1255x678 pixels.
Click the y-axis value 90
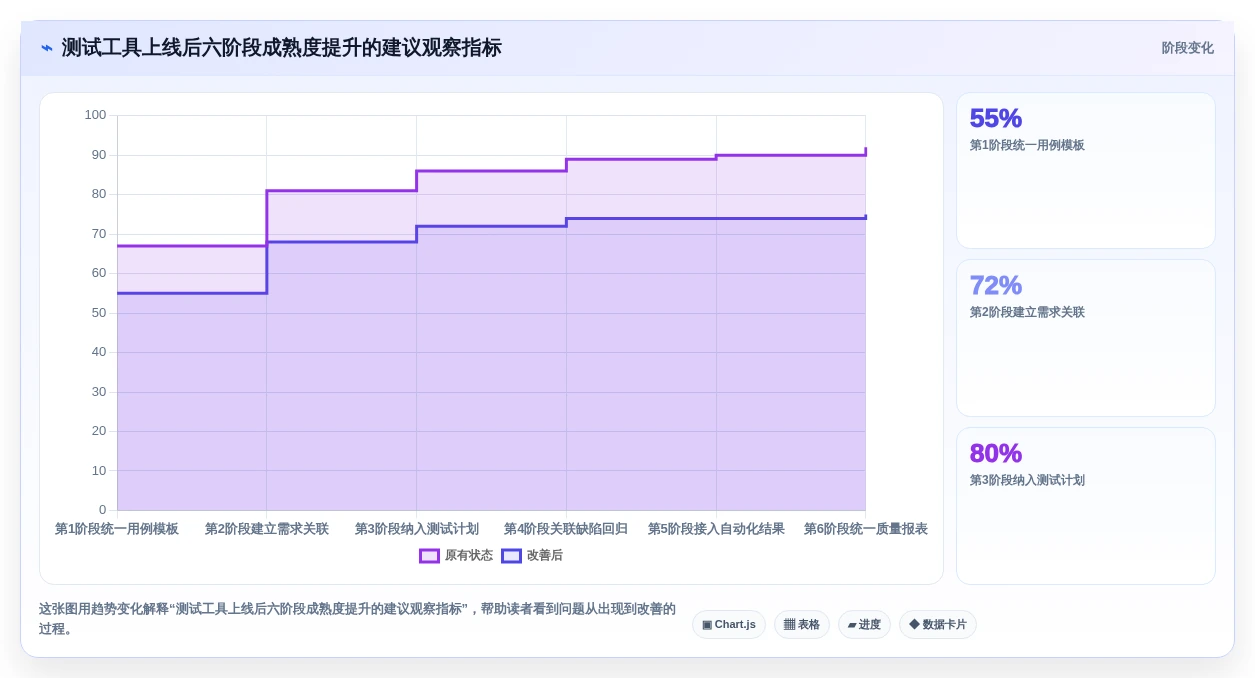click(99, 155)
